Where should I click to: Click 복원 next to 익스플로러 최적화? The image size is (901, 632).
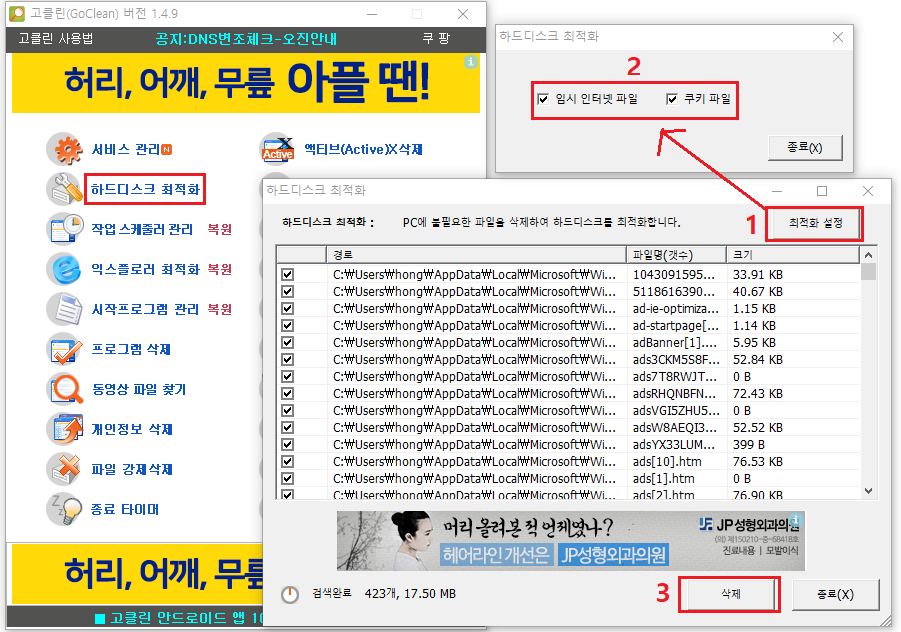pyautogui.click(x=220, y=269)
